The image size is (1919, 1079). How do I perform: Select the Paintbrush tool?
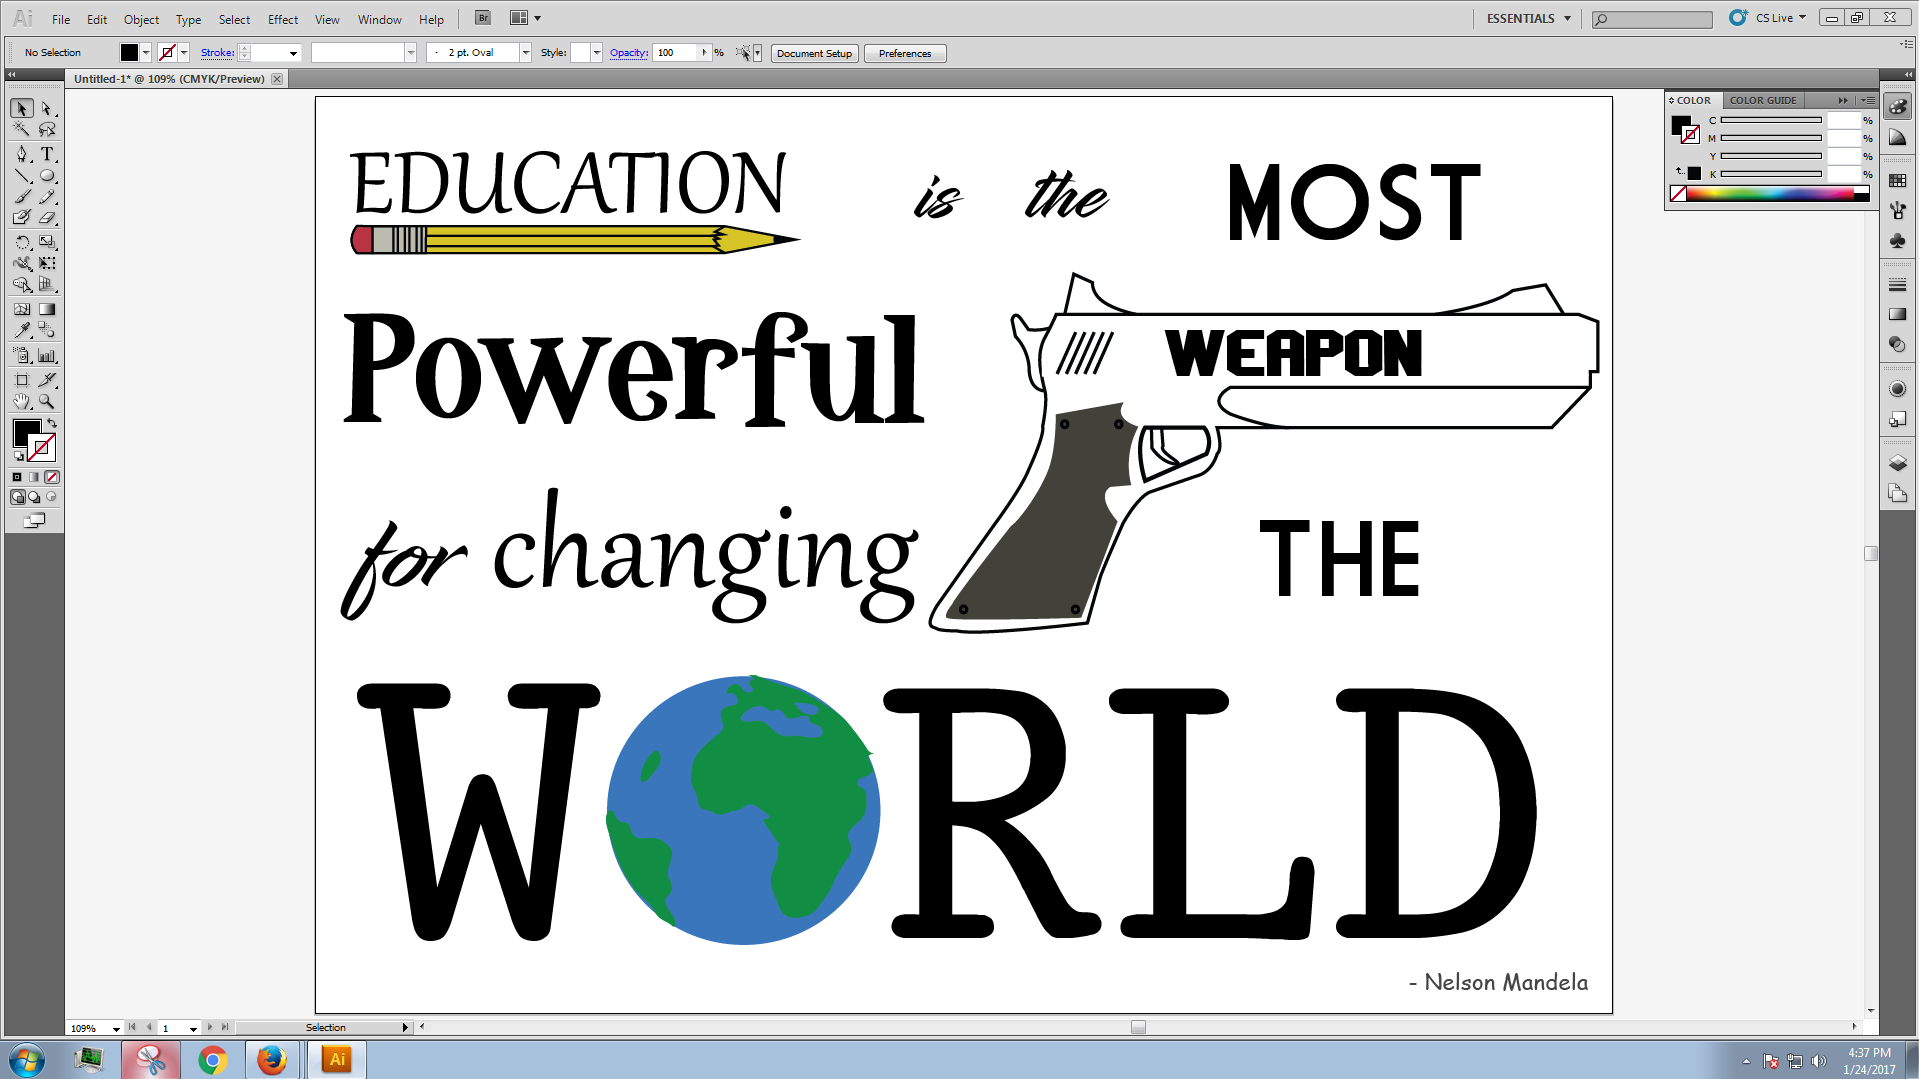point(22,197)
